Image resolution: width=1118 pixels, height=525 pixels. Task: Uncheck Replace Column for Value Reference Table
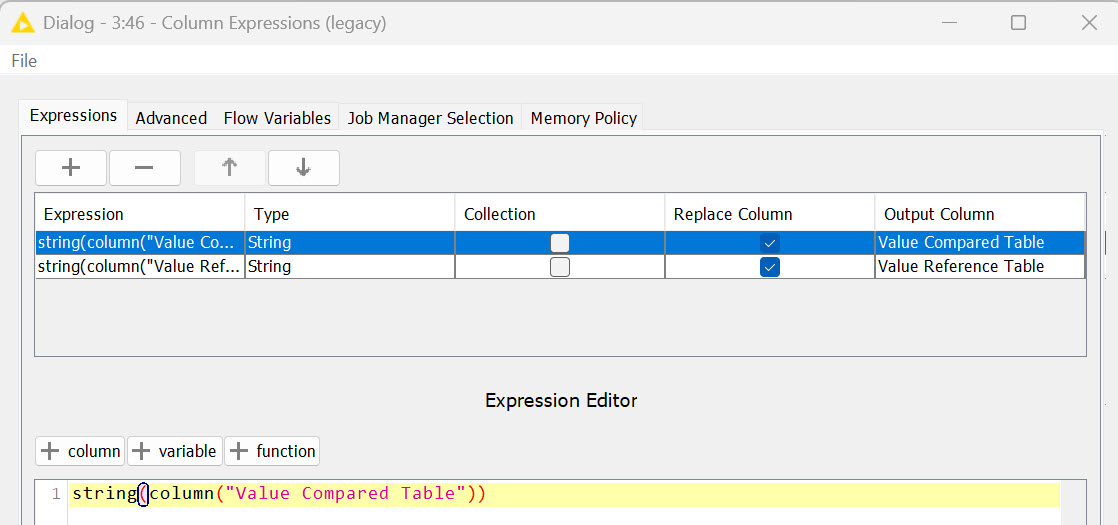[769, 267]
